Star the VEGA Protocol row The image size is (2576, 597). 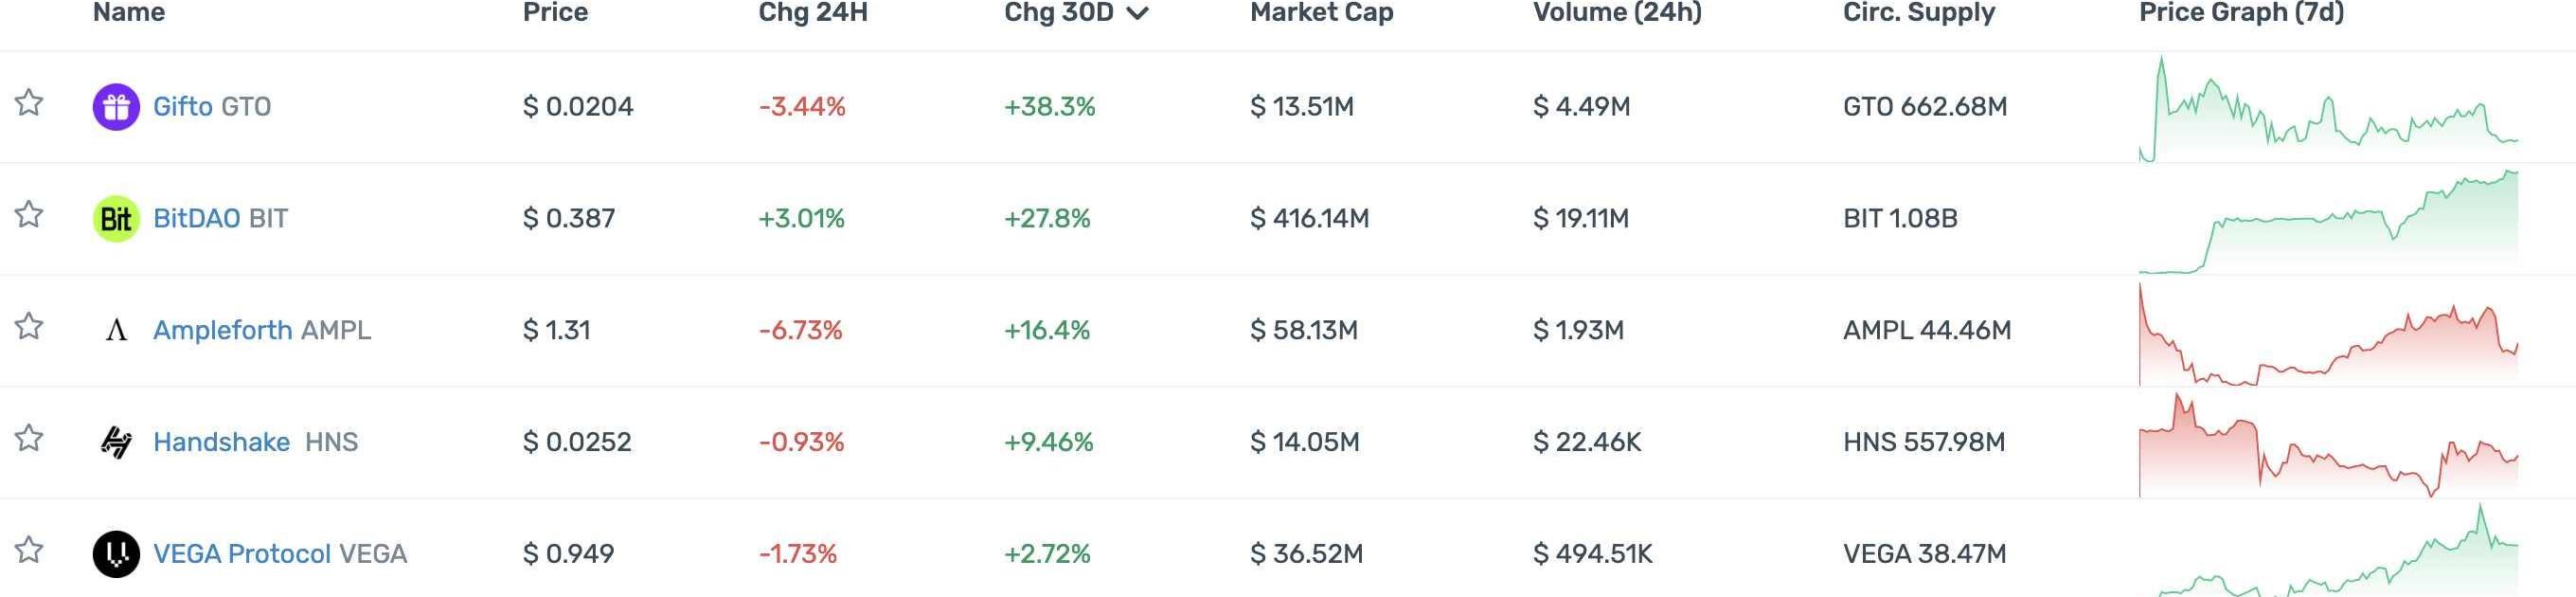[x=29, y=551]
